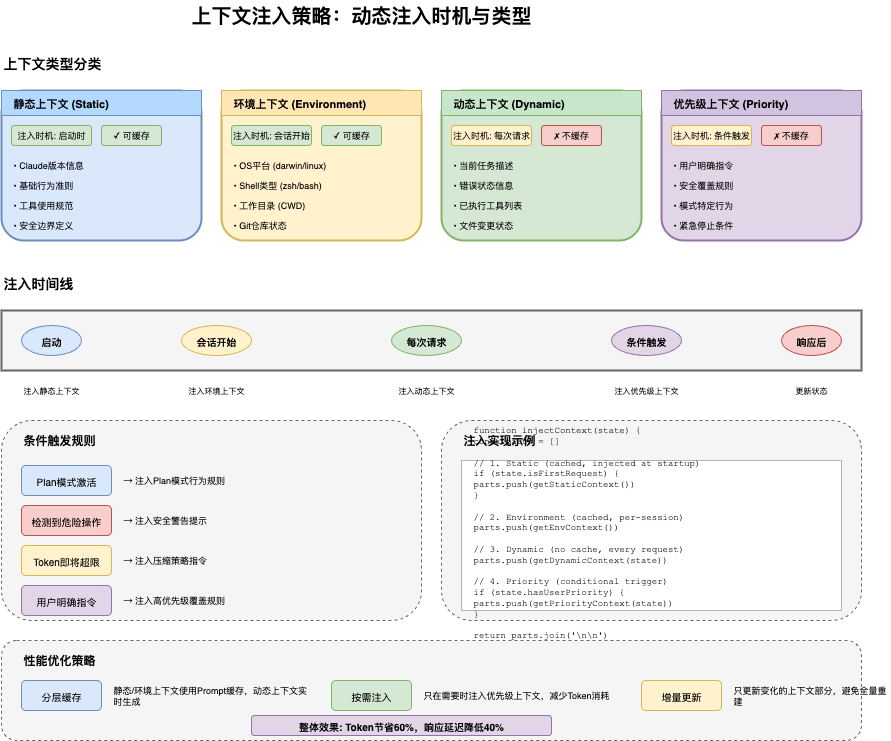The height and width of the screenshot is (741, 891).
Task: Select the 检测到危险操作 rule box
Action: pyautogui.click(x=66, y=521)
